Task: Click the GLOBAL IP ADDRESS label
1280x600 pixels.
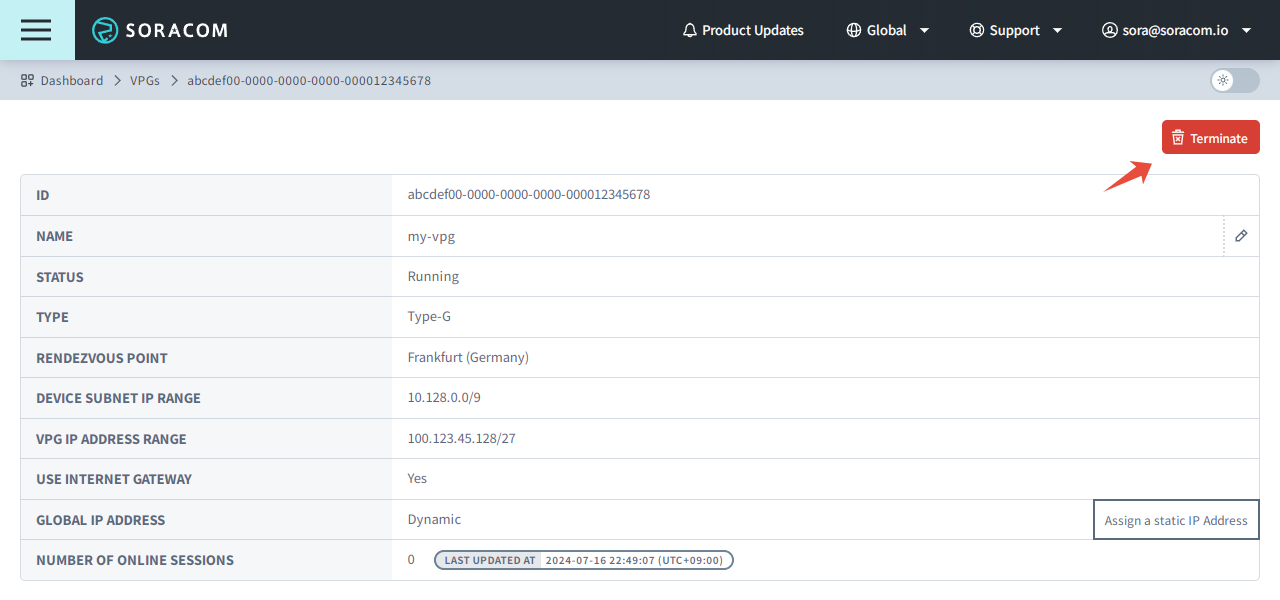Action: coord(101,520)
